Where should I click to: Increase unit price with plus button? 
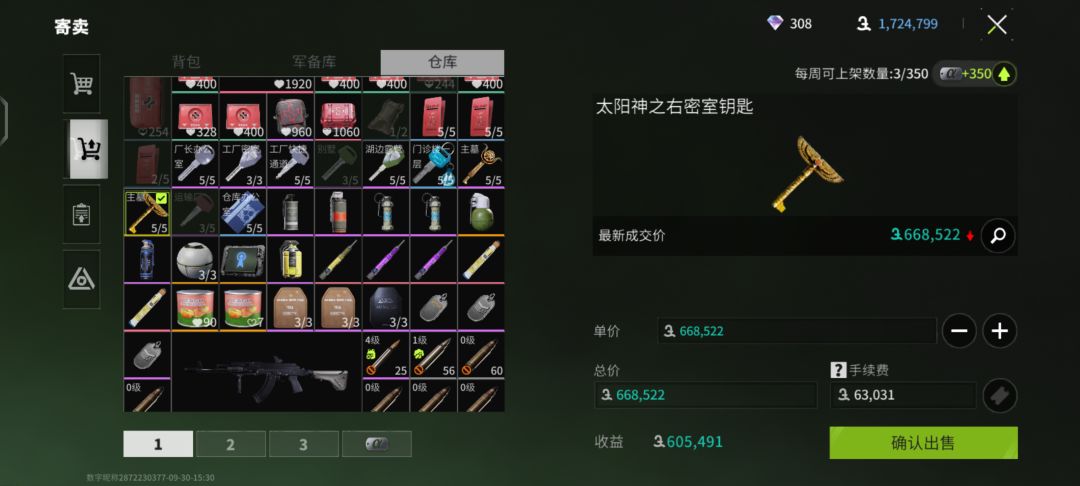coord(999,331)
